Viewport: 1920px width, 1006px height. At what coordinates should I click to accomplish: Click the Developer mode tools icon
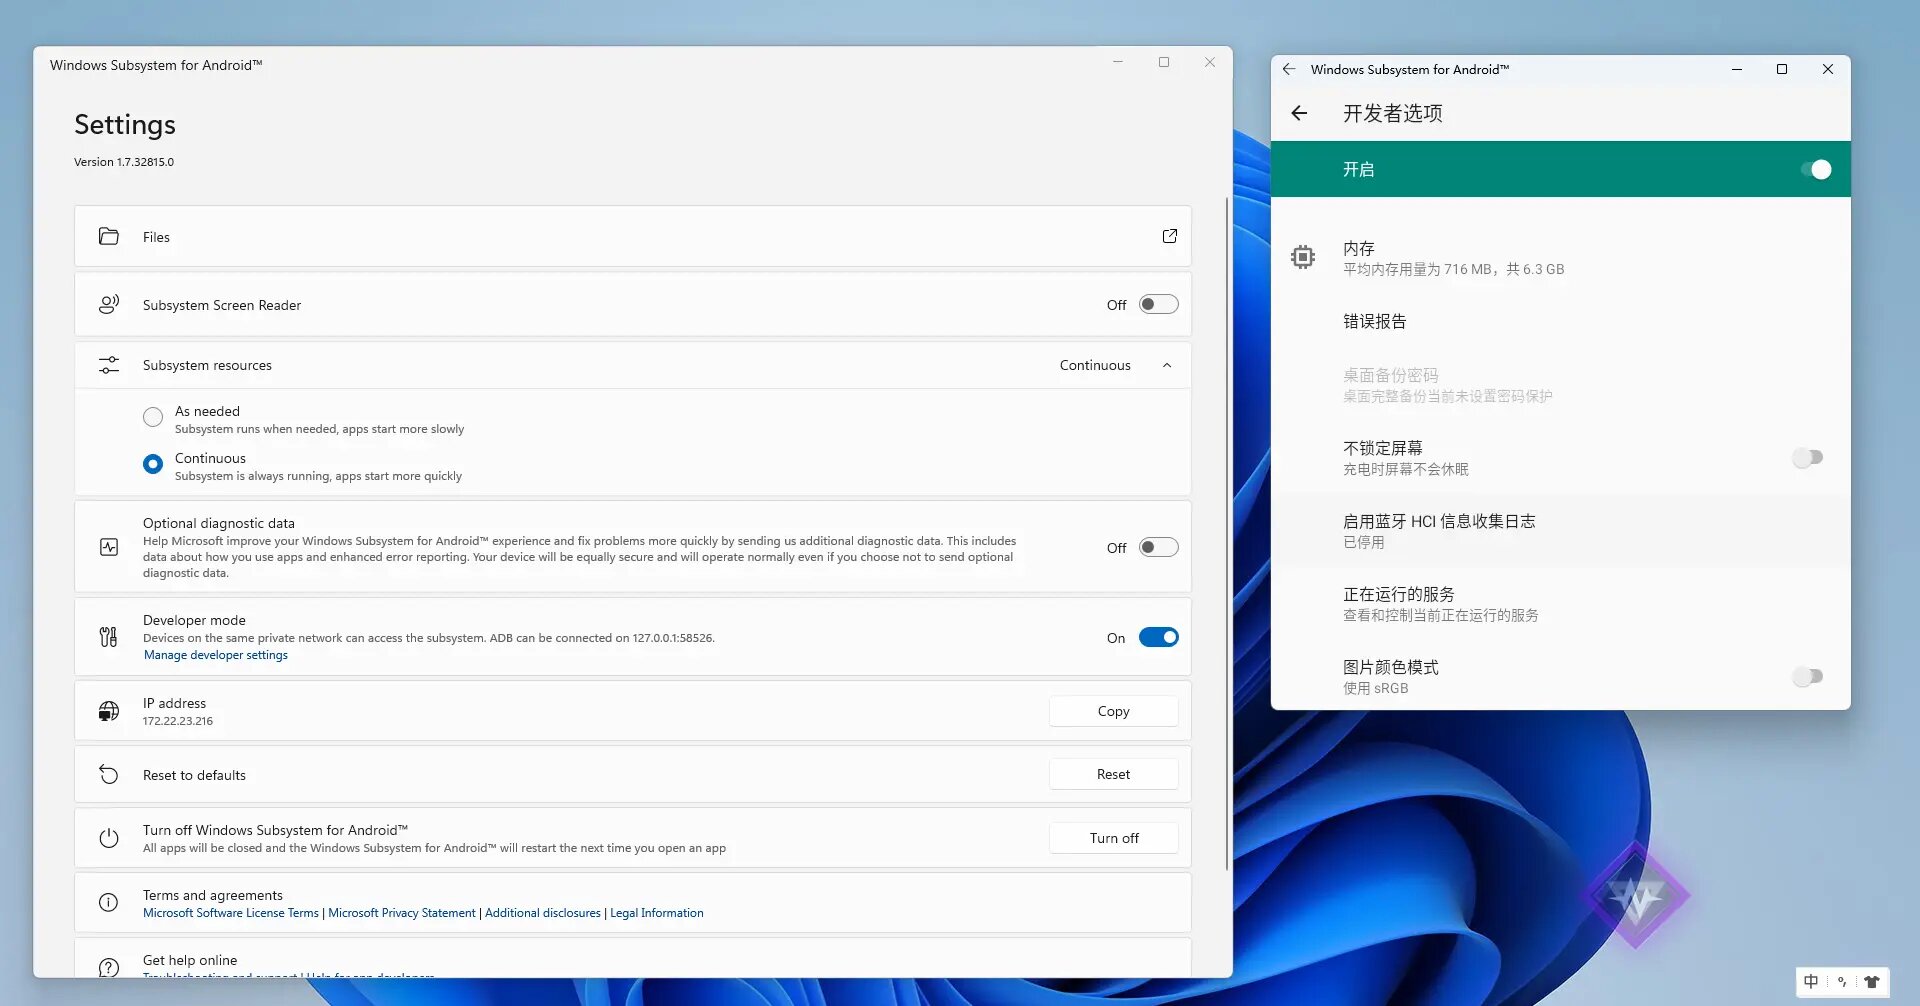109,637
